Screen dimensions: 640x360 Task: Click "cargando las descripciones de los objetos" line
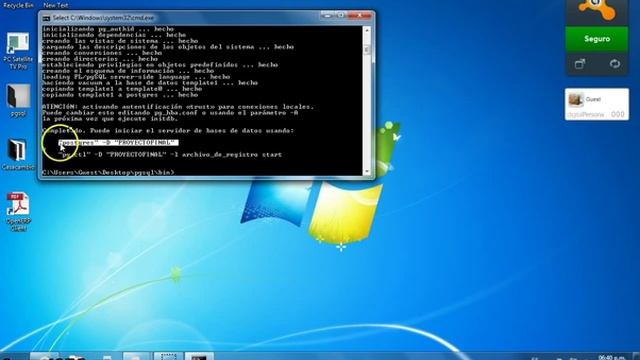pos(168,47)
